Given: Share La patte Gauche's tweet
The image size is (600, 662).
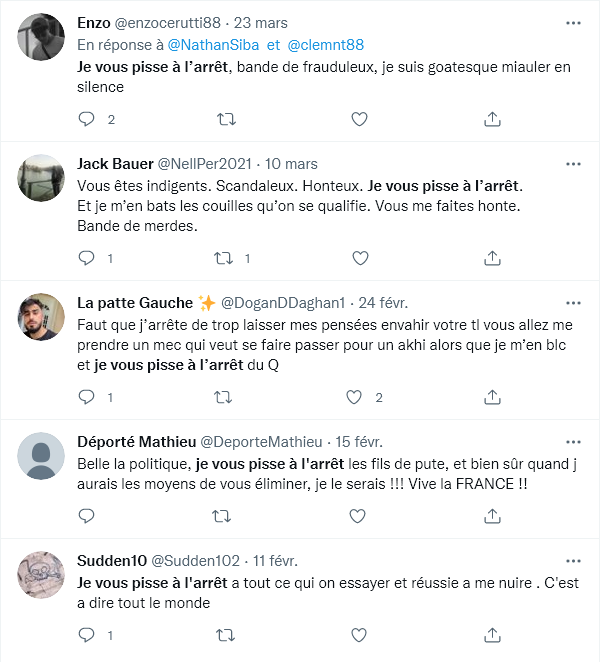Looking at the screenshot, I should click(x=492, y=397).
